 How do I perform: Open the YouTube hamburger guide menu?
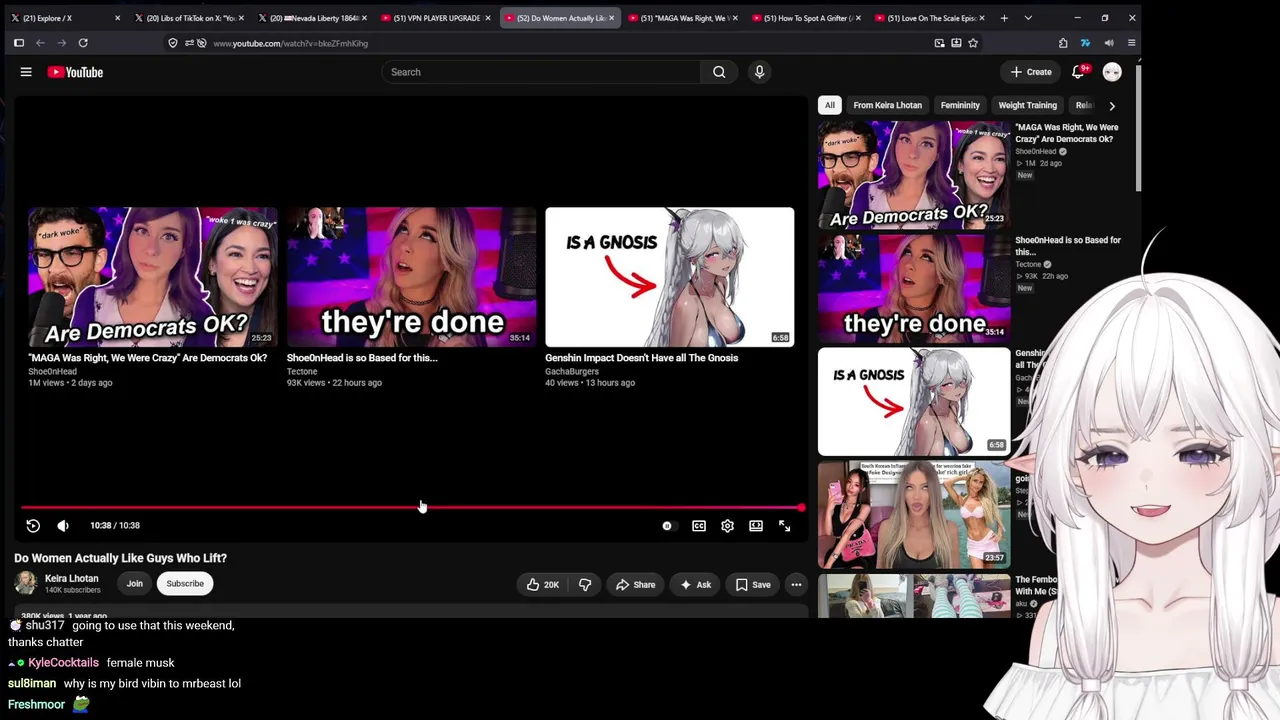point(26,72)
